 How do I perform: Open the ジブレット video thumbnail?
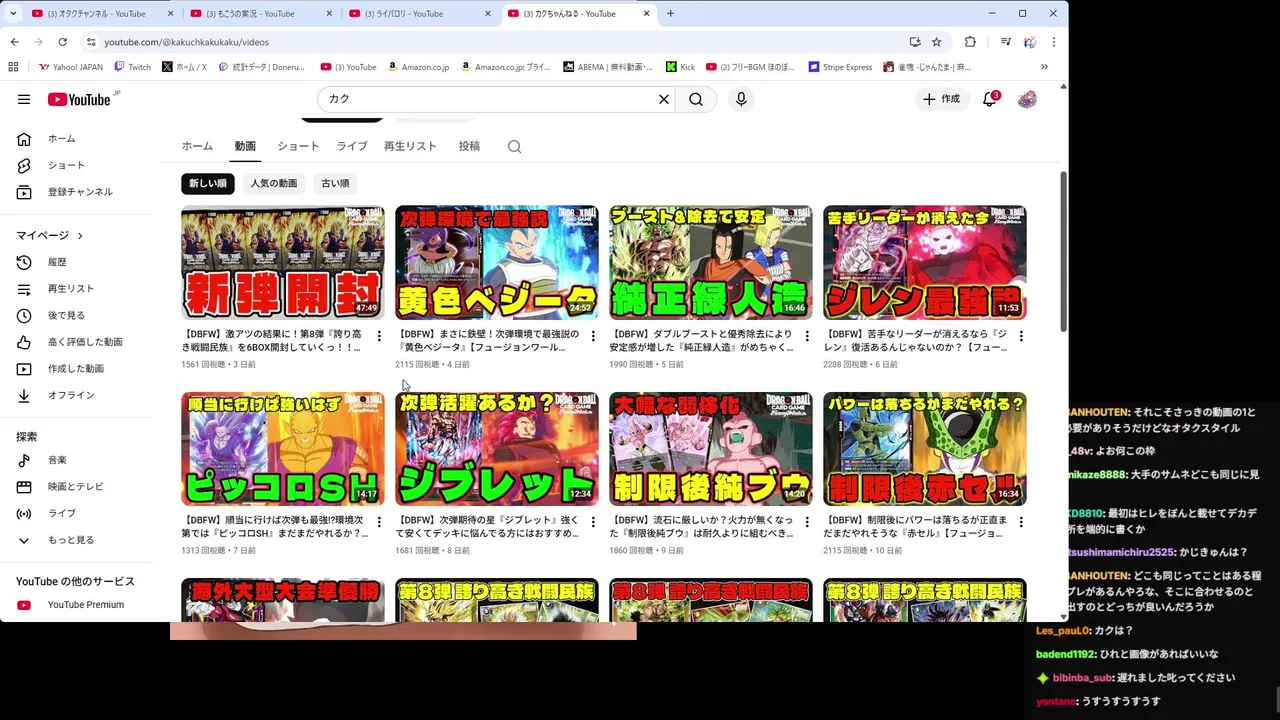click(497, 449)
